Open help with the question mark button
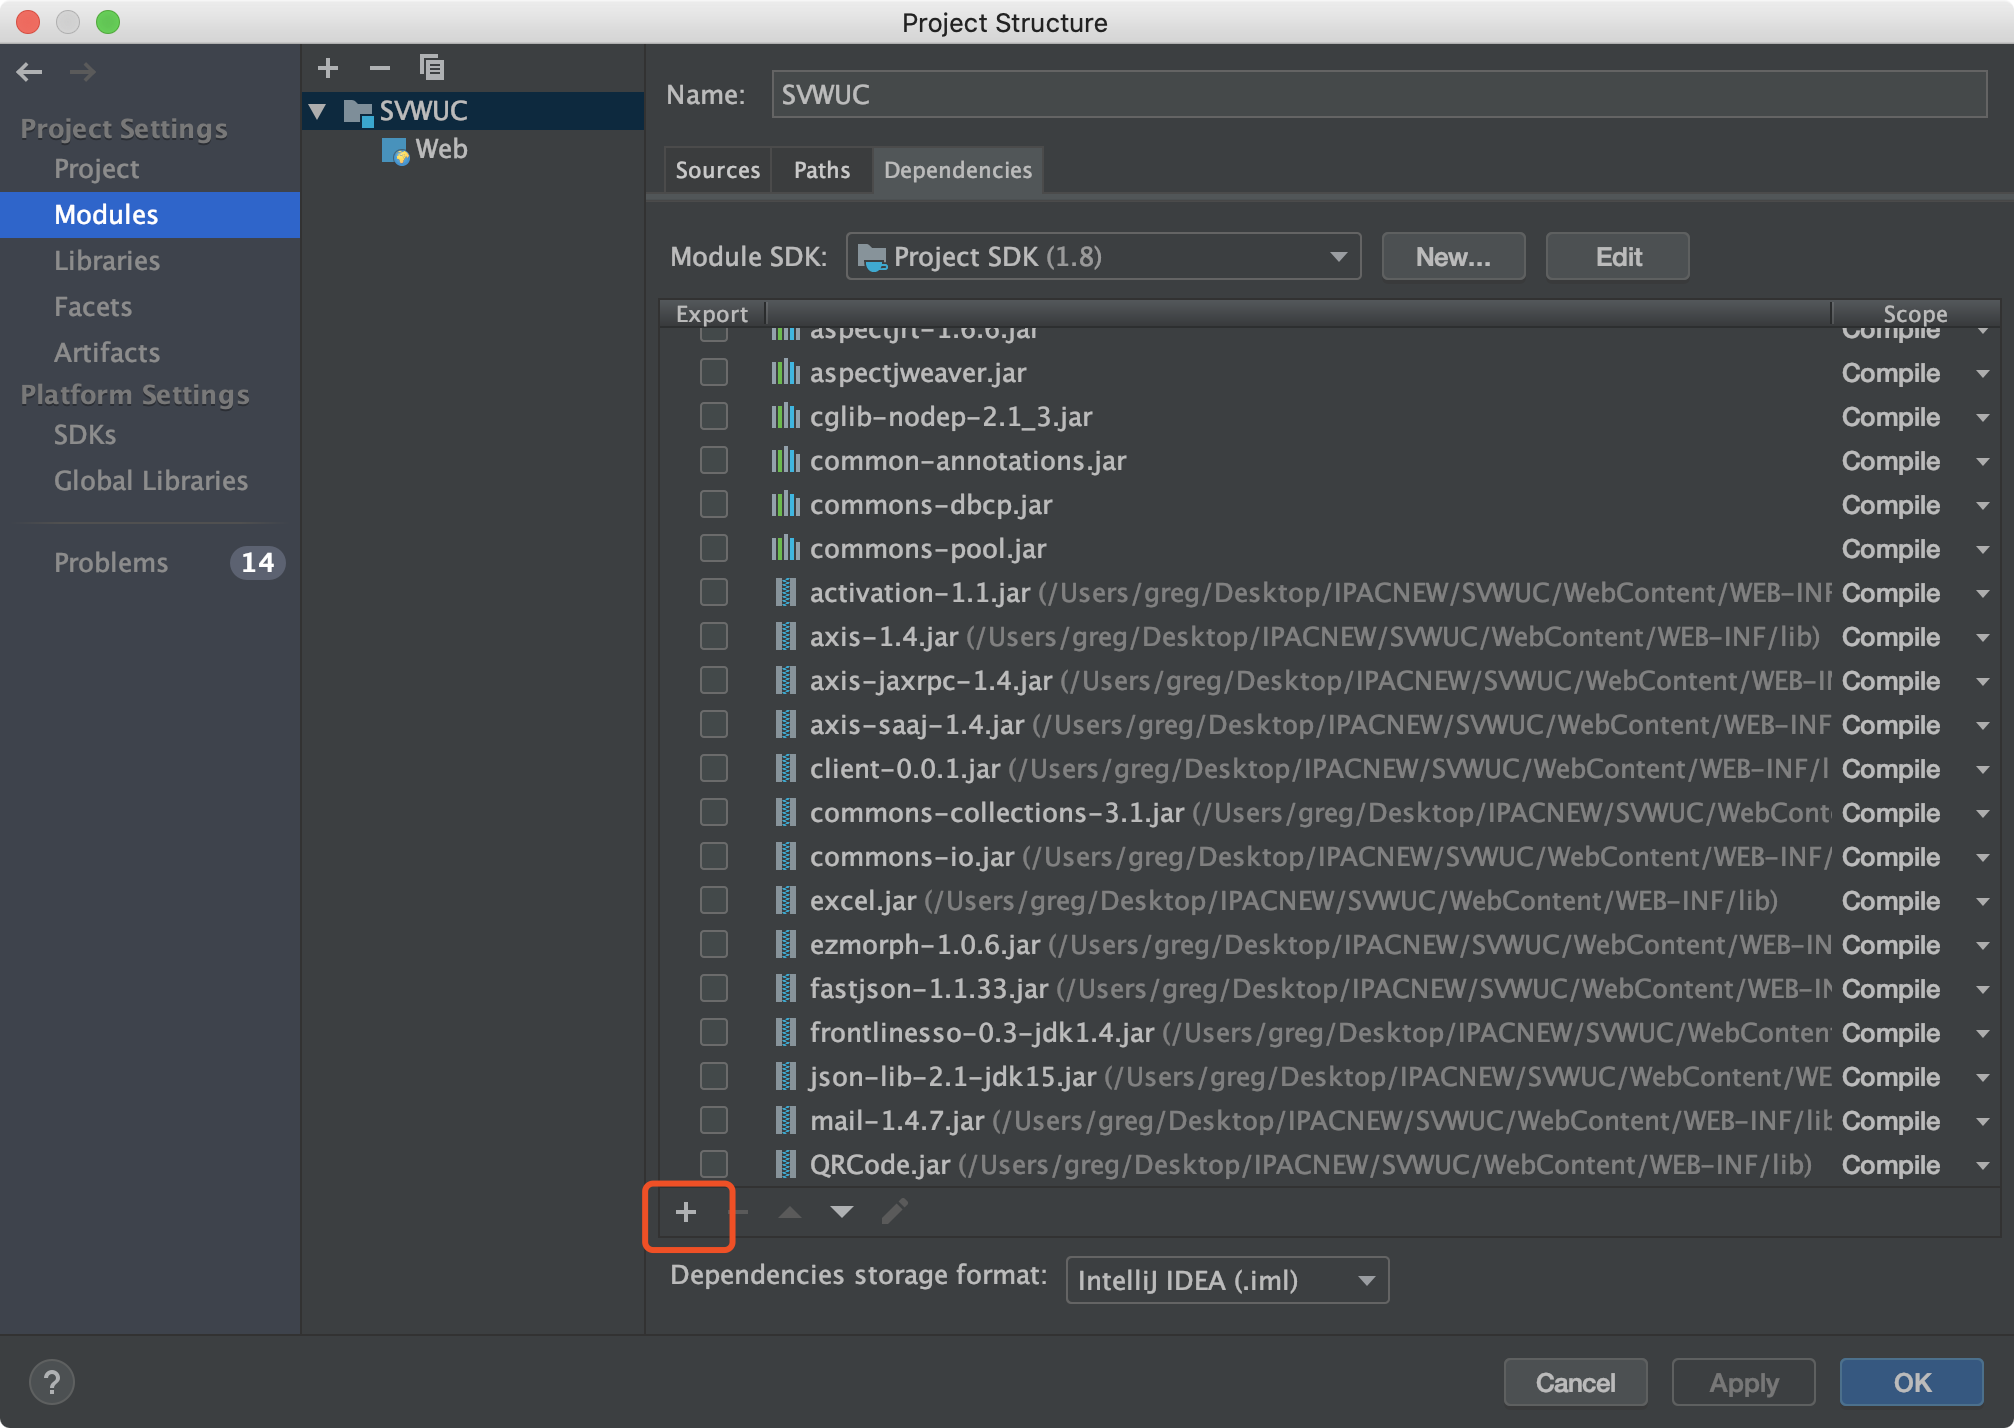The image size is (2014, 1428). pyautogui.click(x=52, y=1383)
